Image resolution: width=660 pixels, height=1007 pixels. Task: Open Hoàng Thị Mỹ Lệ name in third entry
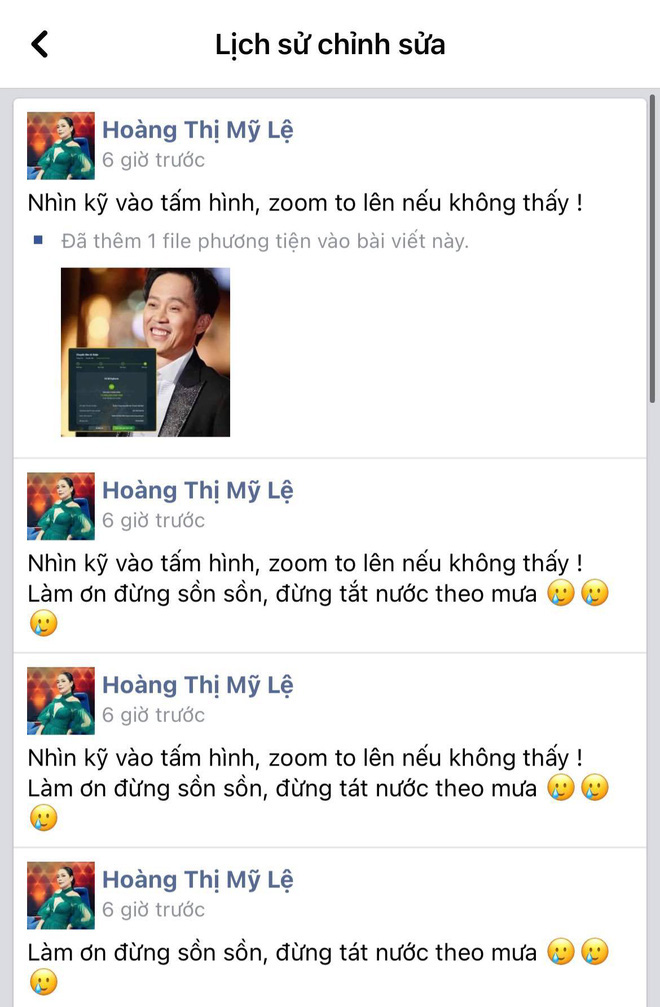(198, 685)
